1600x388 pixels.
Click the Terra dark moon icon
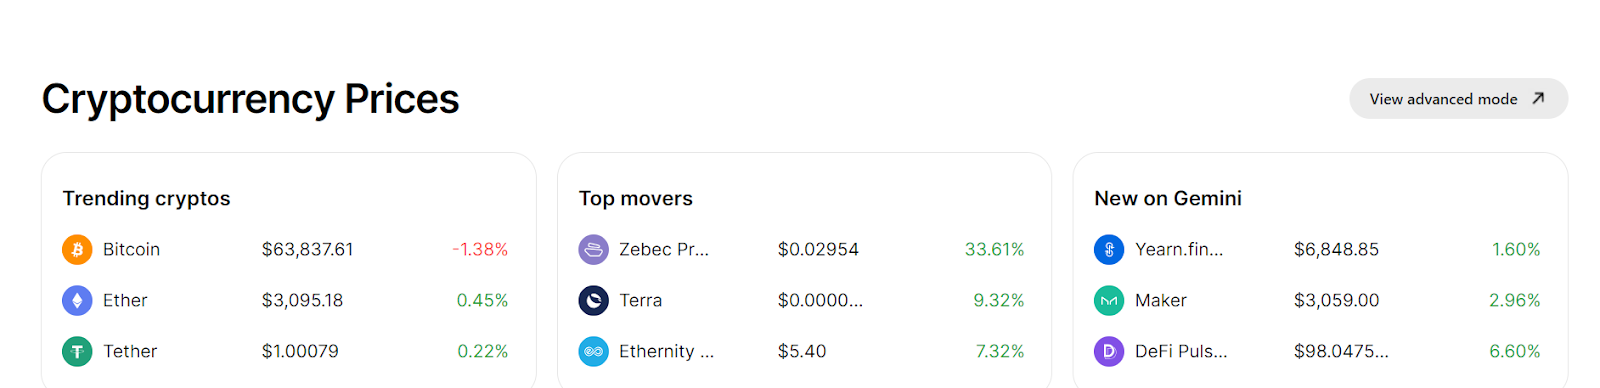coord(593,300)
